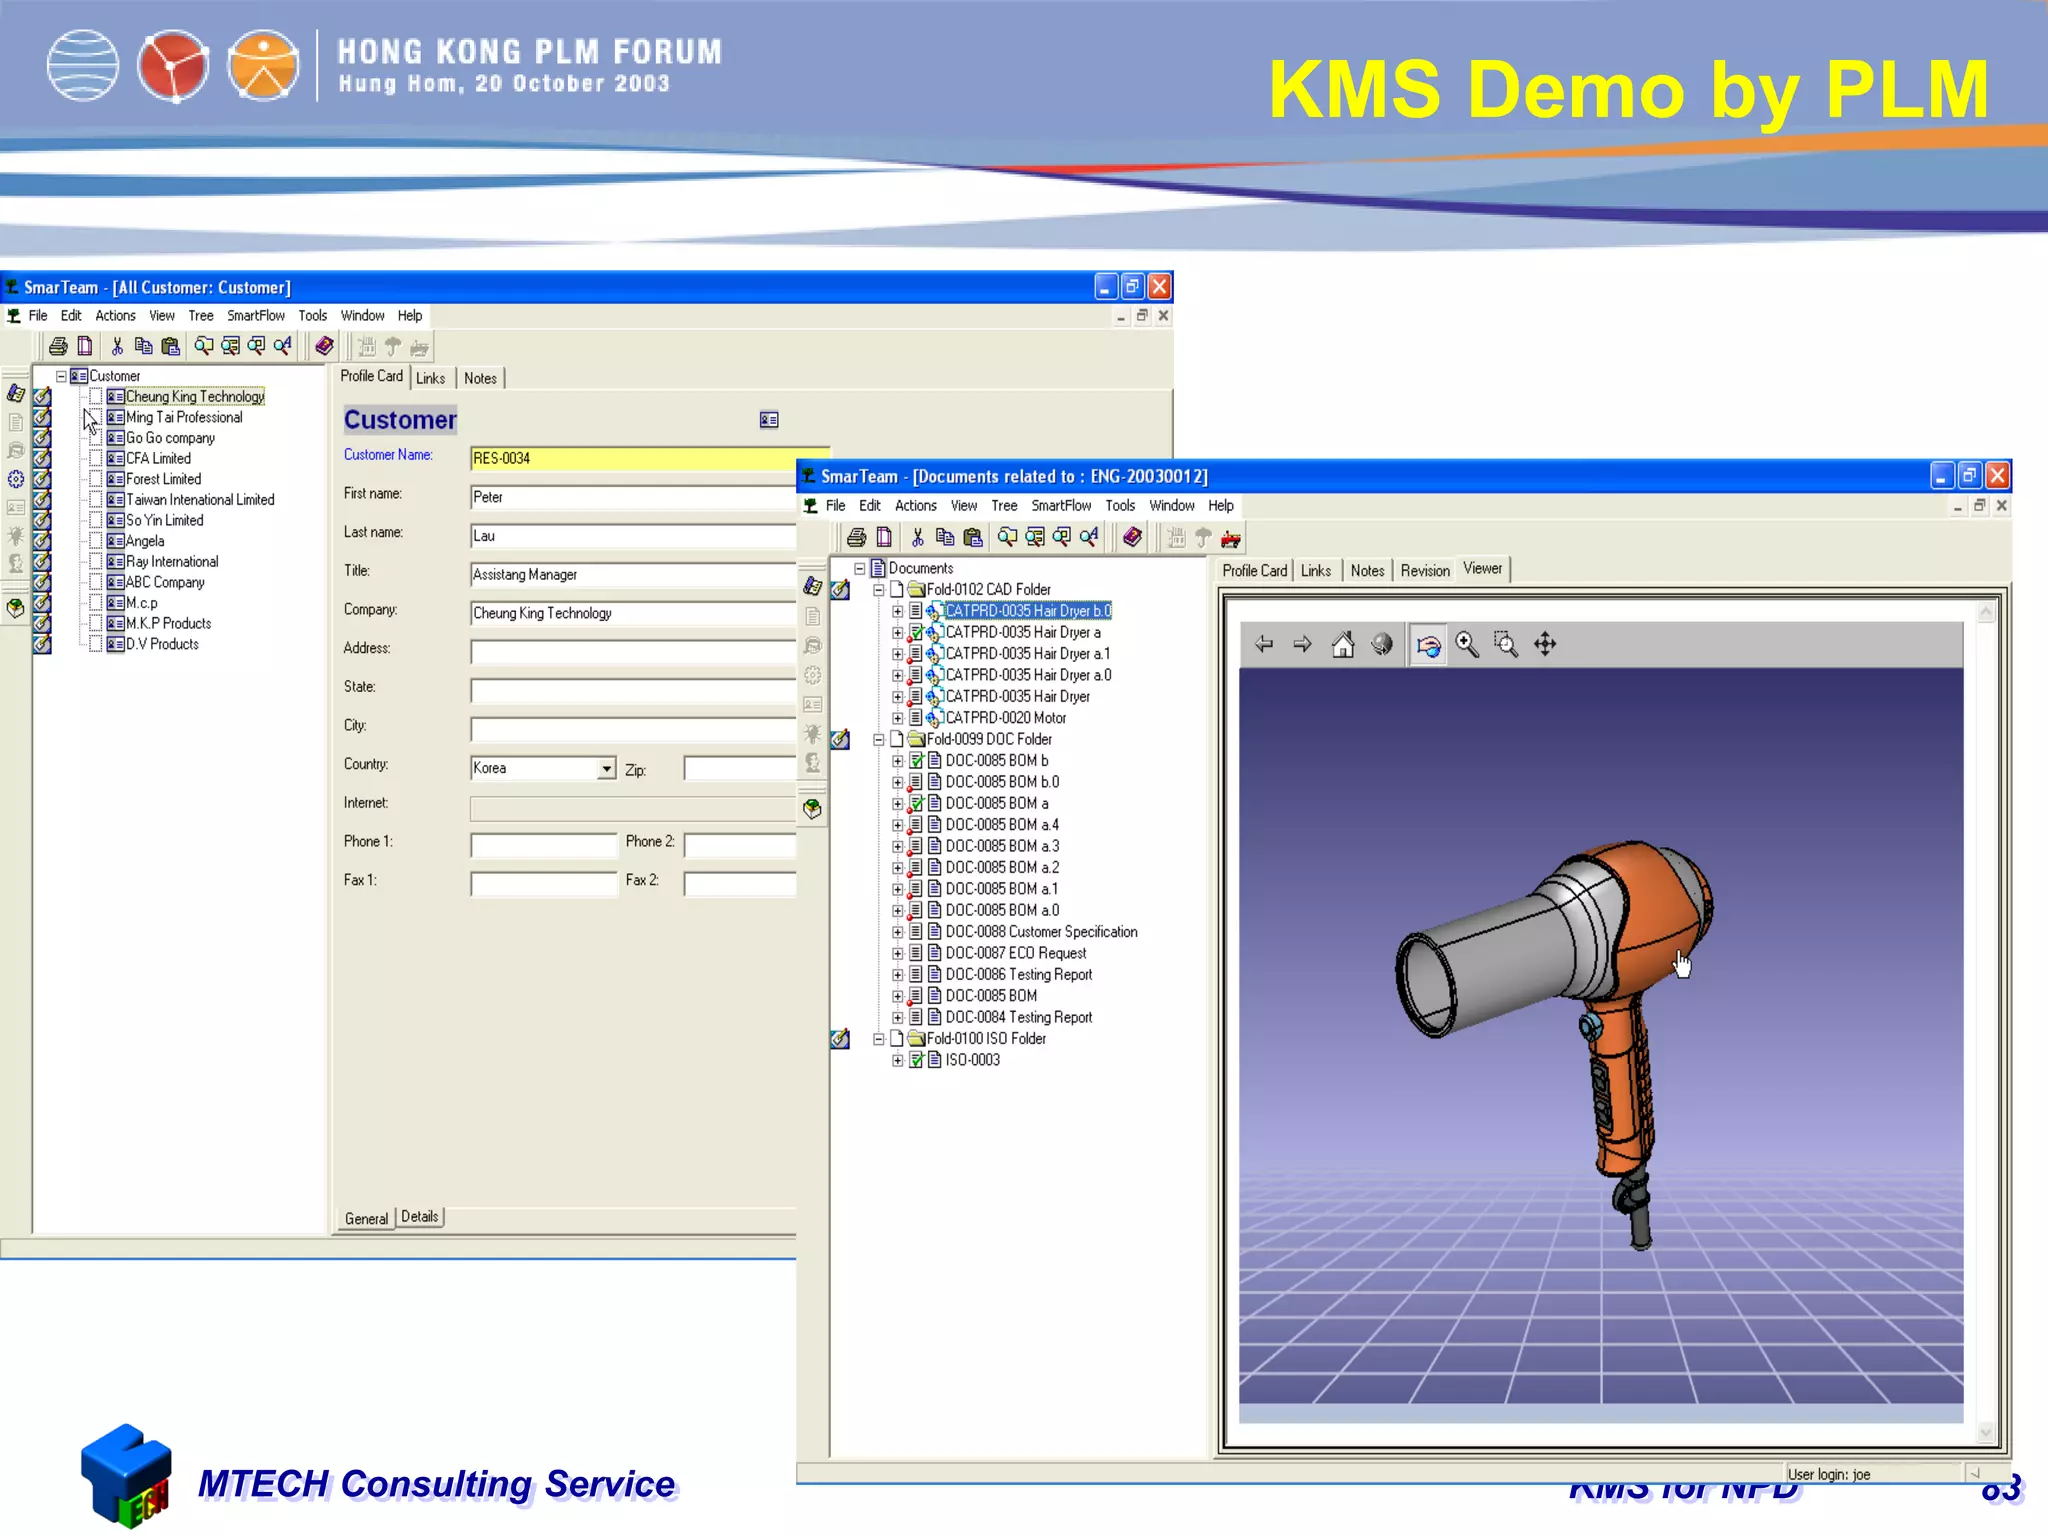This screenshot has width=2048, height=1536.
Task: Select DOC-0086 Testing Report
Action: pos(1019,975)
